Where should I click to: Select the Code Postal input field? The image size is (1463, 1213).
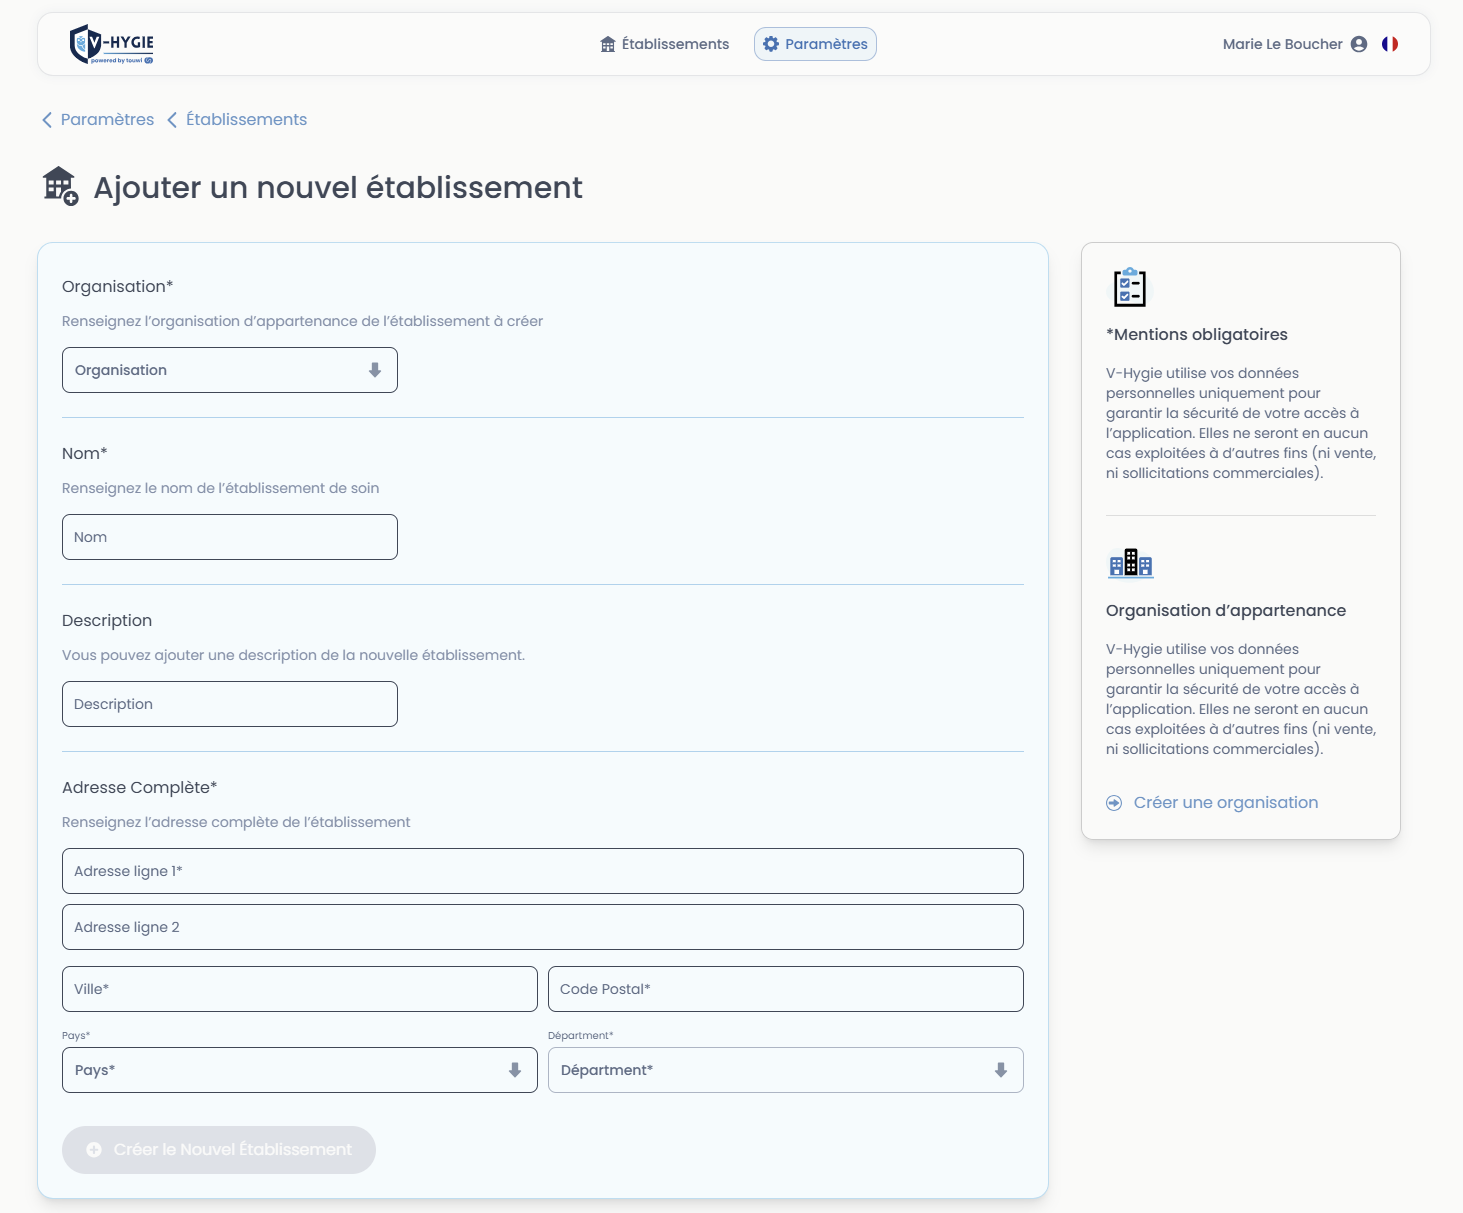pyautogui.click(x=785, y=989)
